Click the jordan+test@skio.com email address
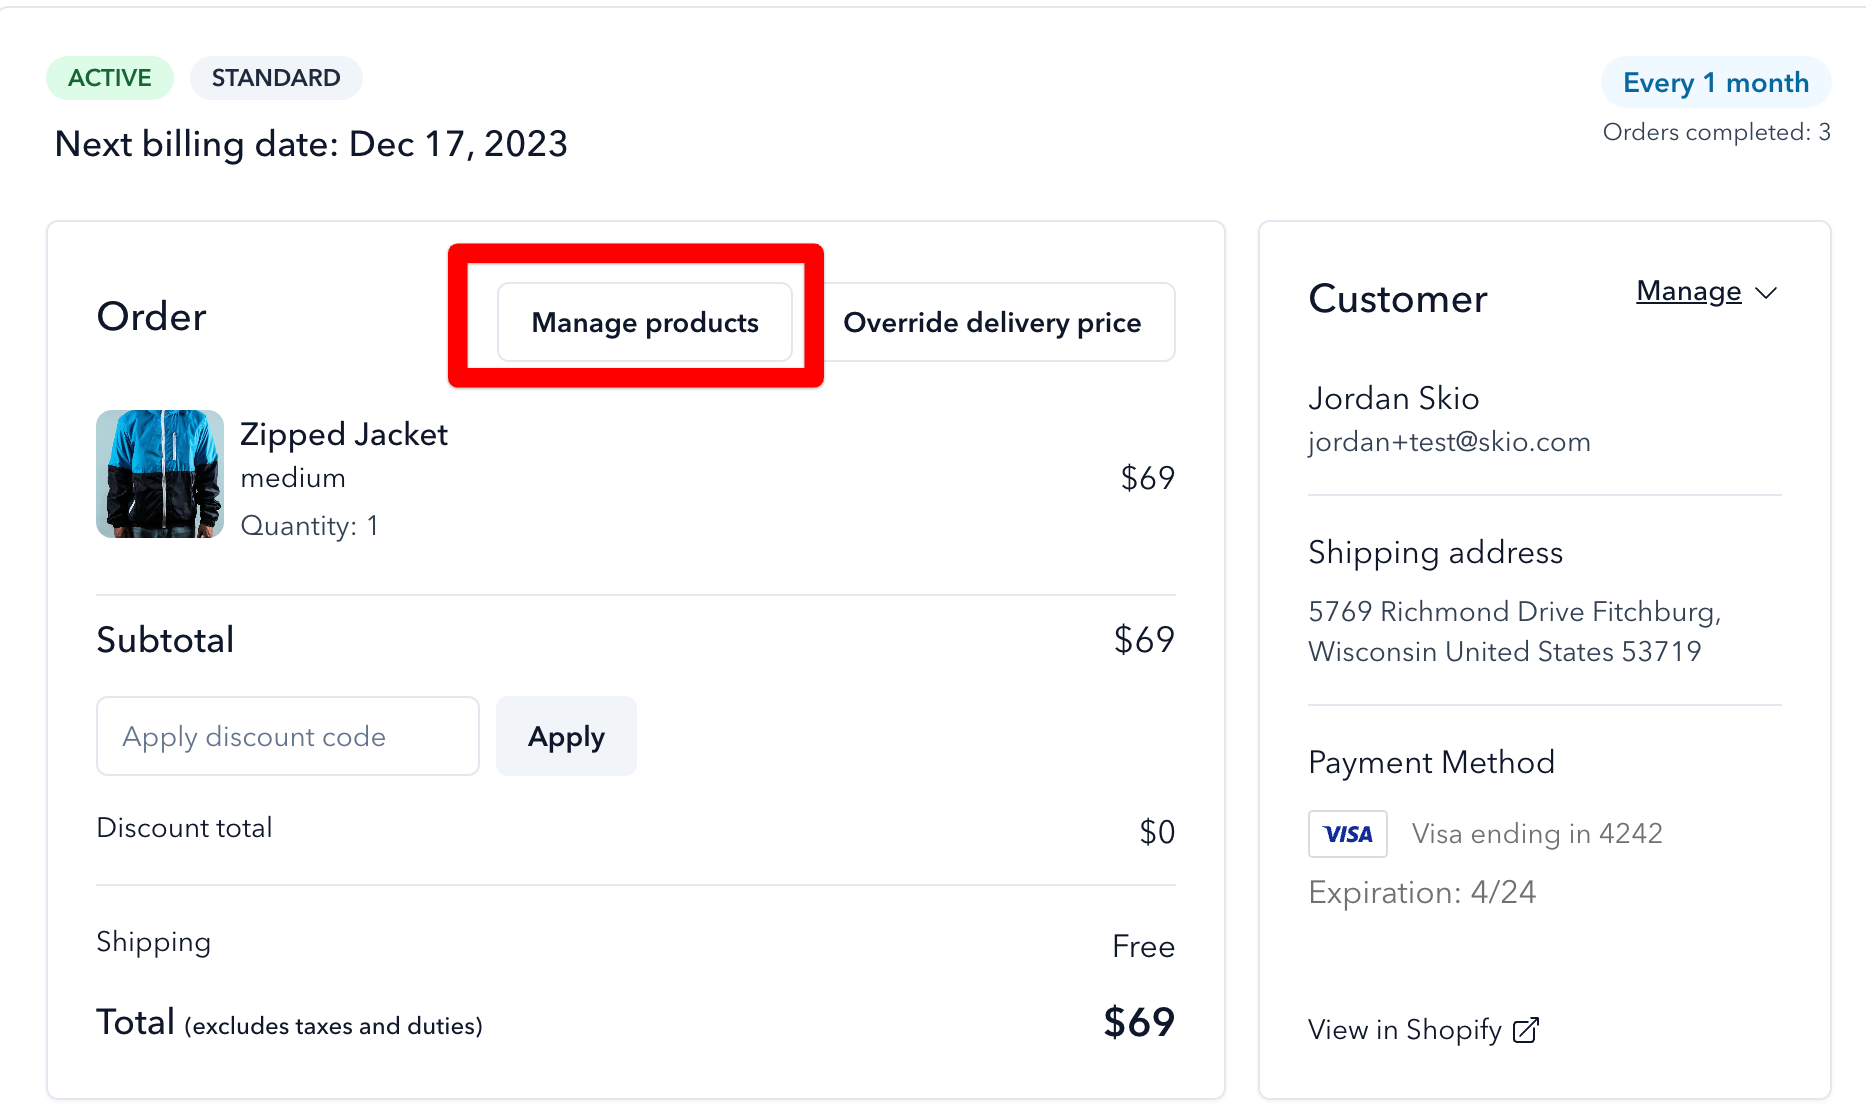Viewport: 1866px width, 1118px height. coord(1449,442)
